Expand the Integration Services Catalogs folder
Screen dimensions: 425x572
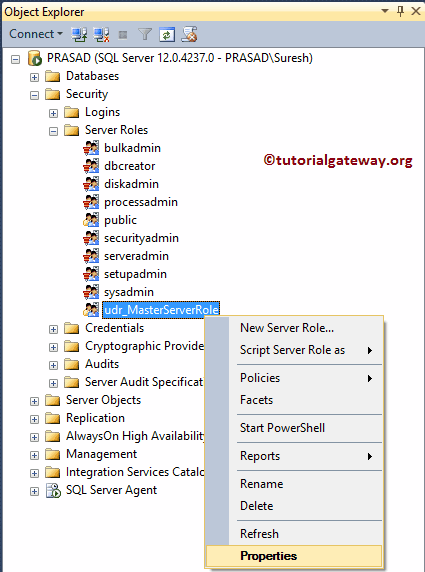(x=34, y=473)
